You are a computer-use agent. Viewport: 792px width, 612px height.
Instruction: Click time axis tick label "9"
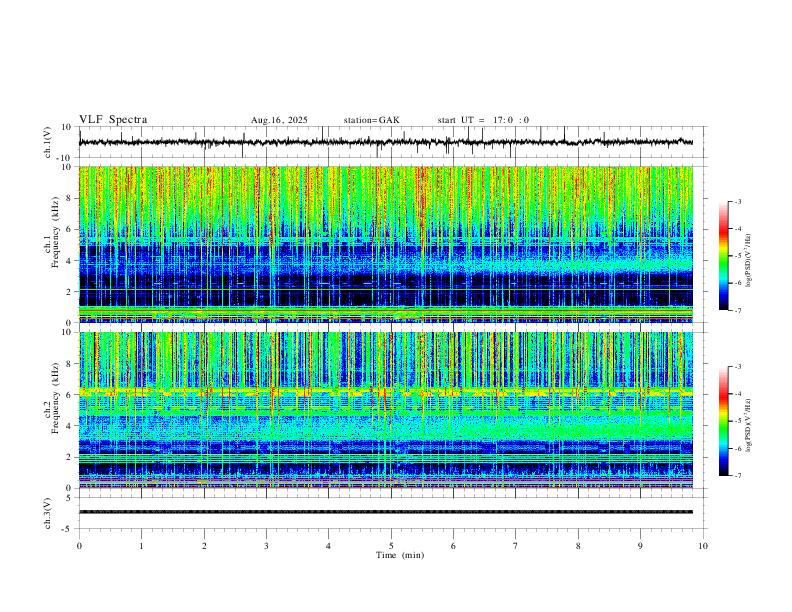(640, 546)
